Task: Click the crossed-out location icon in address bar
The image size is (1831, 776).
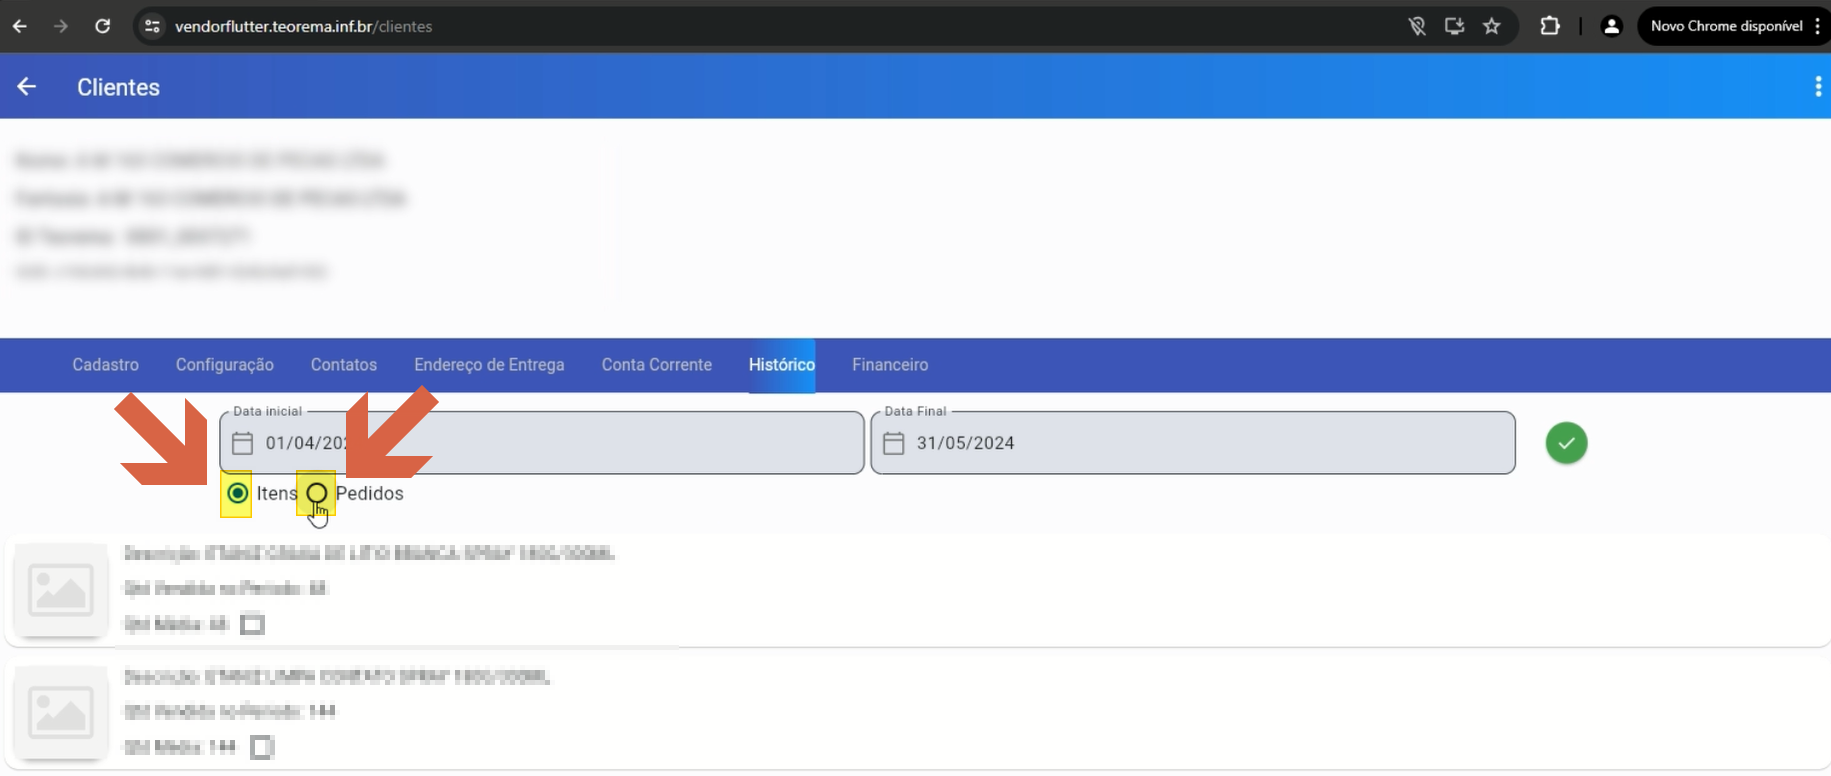Action: pyautogui.click(x=1417, y=26)
